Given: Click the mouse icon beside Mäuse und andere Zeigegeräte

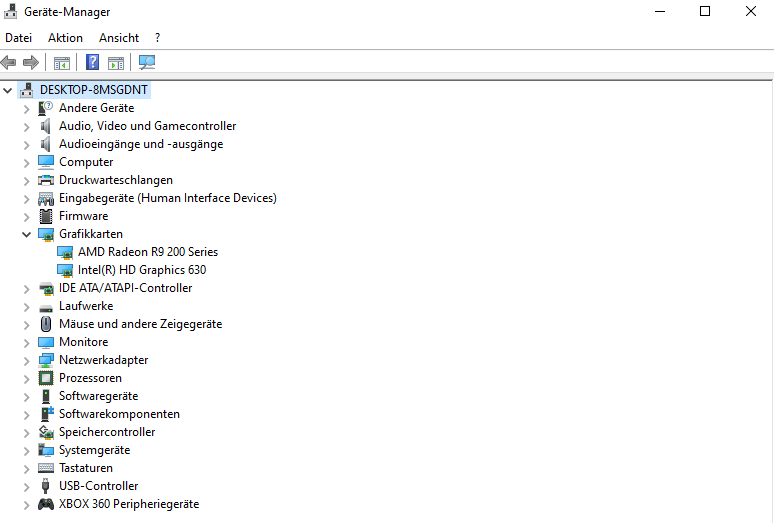Looking at the screenshot, I should click(x=45, y=324).
